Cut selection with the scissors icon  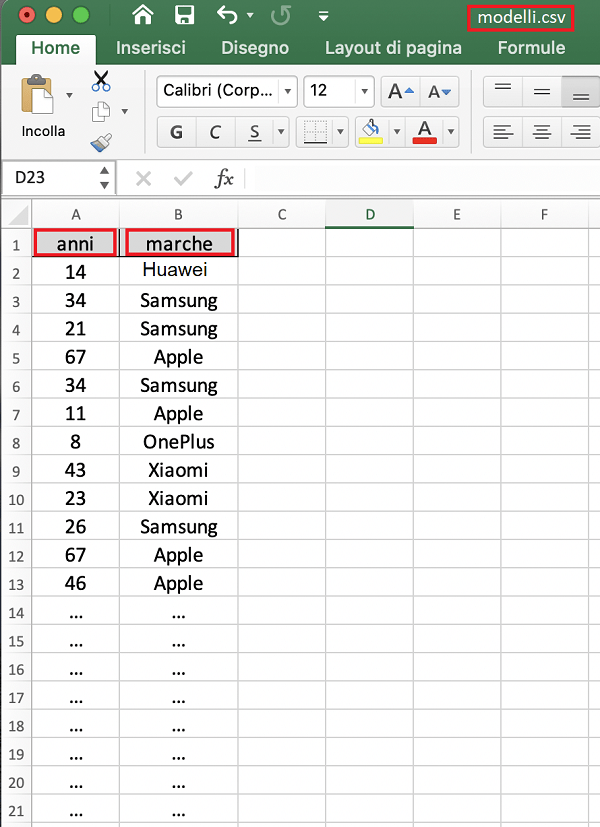(x=101, y=81)
